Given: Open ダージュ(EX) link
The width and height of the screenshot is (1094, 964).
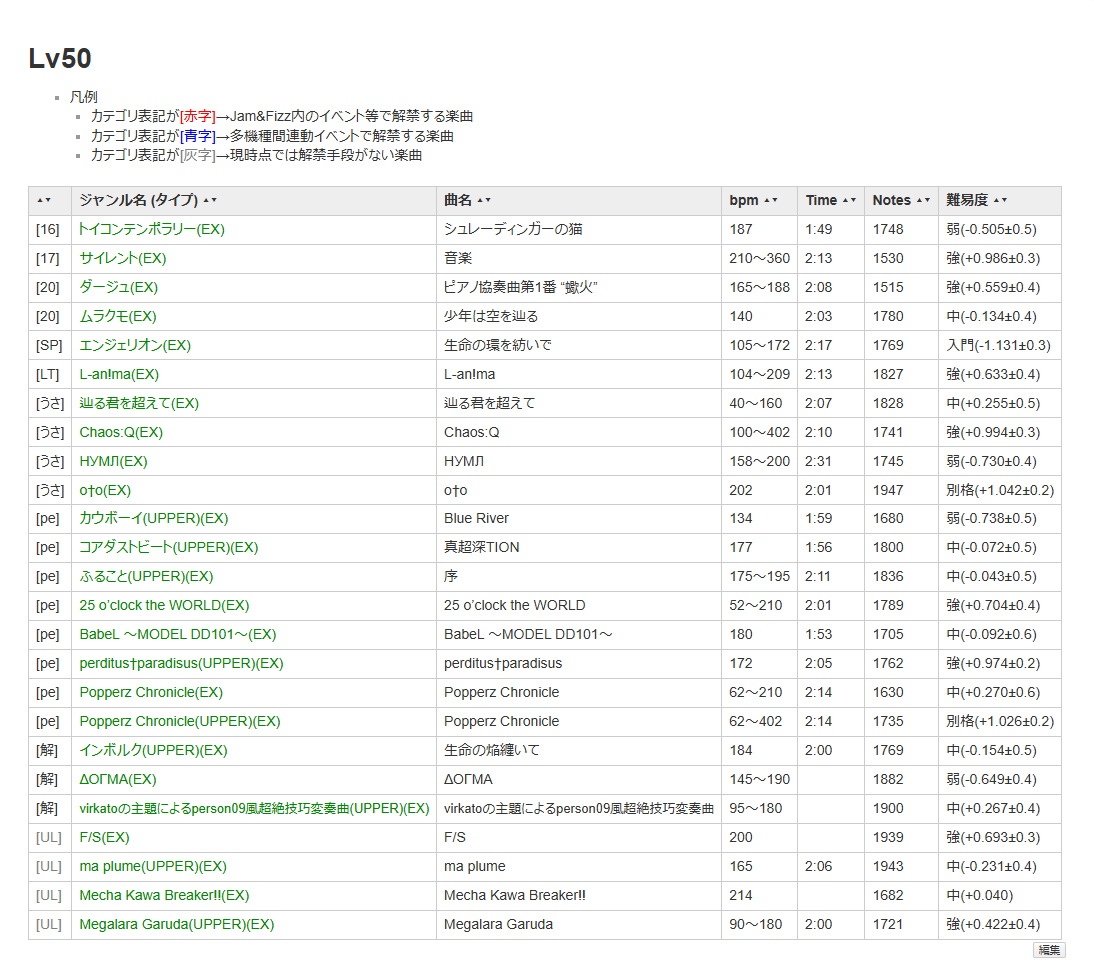Looking at the screenshot, I should tap(119, 287).
